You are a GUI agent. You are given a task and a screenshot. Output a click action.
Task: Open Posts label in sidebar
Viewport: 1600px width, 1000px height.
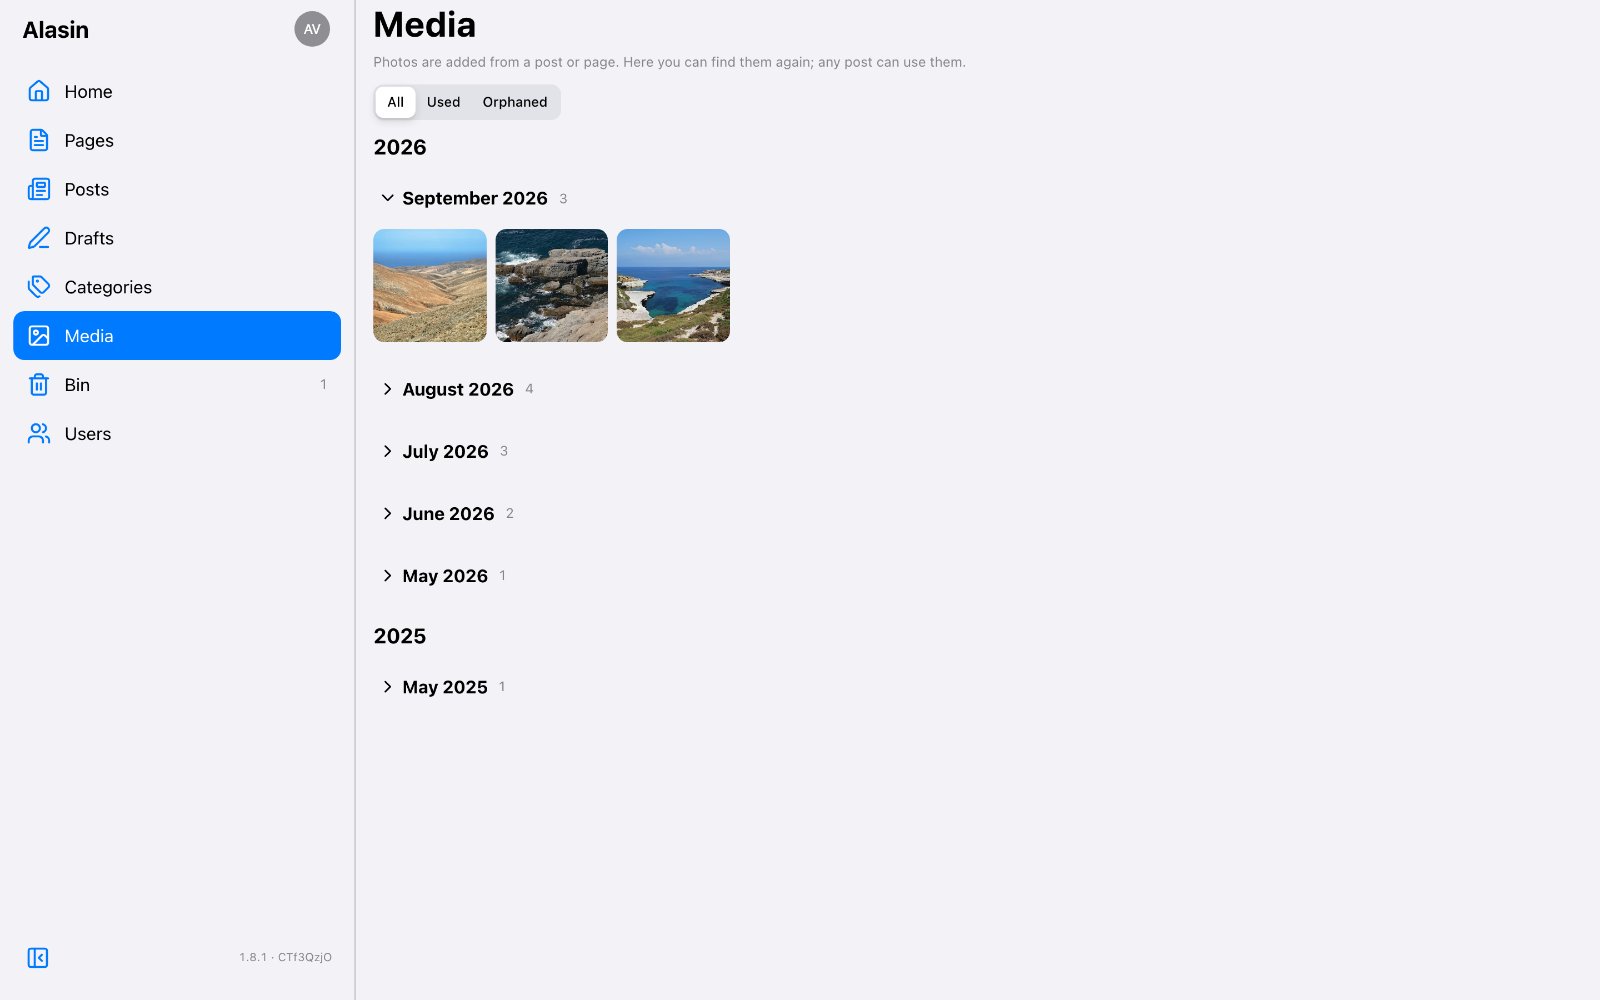tap(87, 189)
